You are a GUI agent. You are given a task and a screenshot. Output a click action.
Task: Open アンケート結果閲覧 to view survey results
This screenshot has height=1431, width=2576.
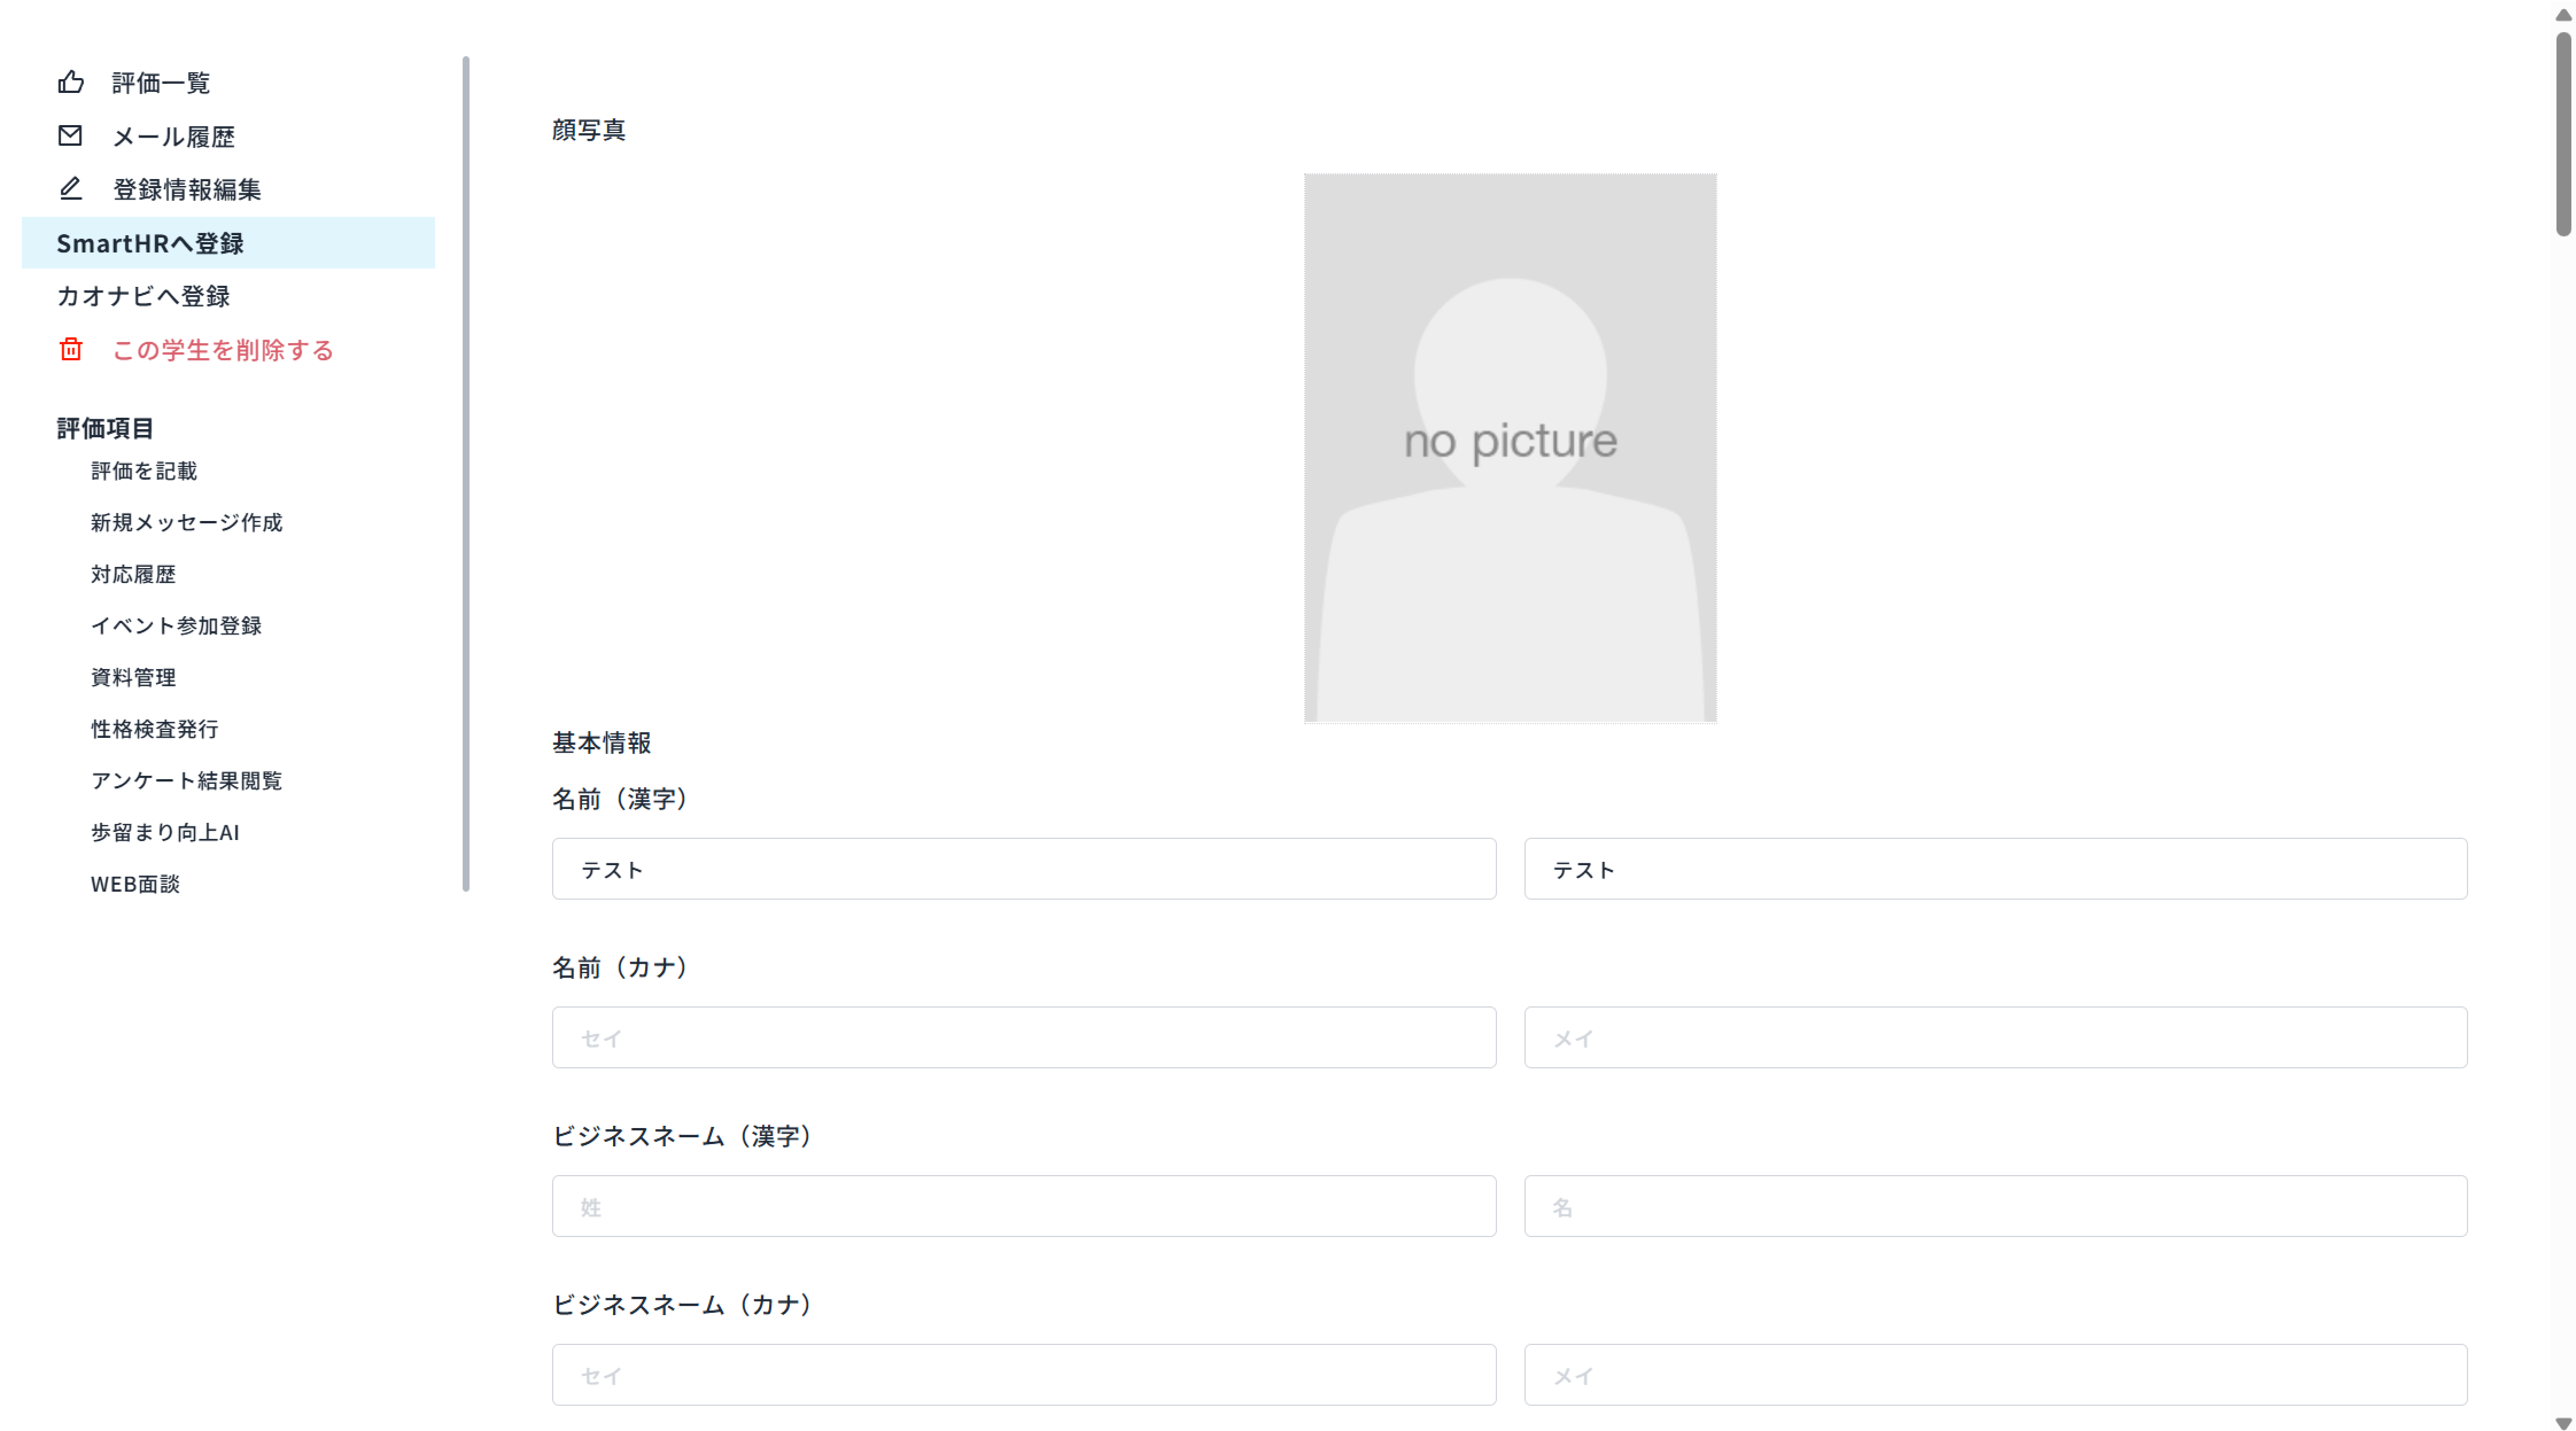(x=187, y=781)
